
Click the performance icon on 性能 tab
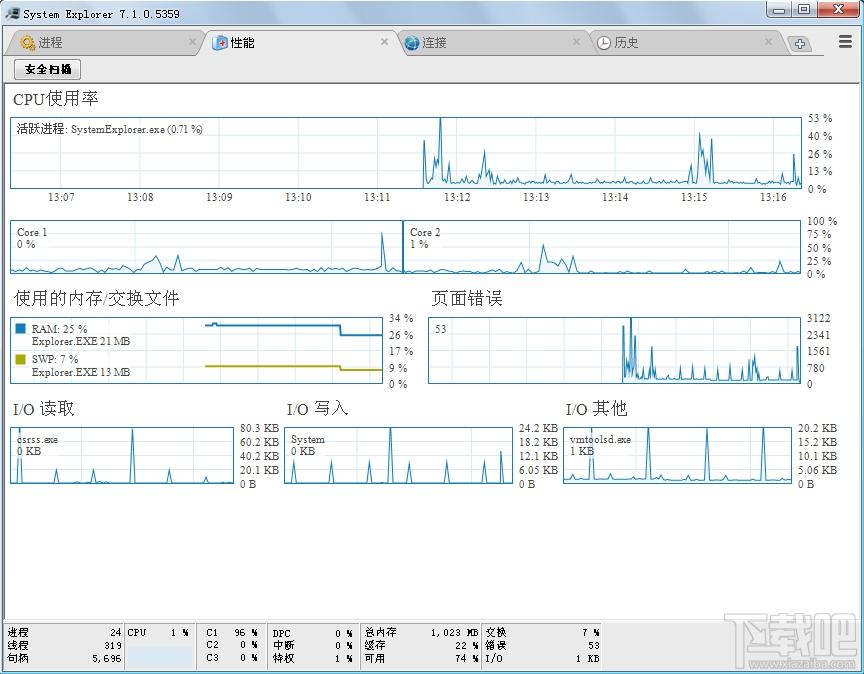coord(220,42)
